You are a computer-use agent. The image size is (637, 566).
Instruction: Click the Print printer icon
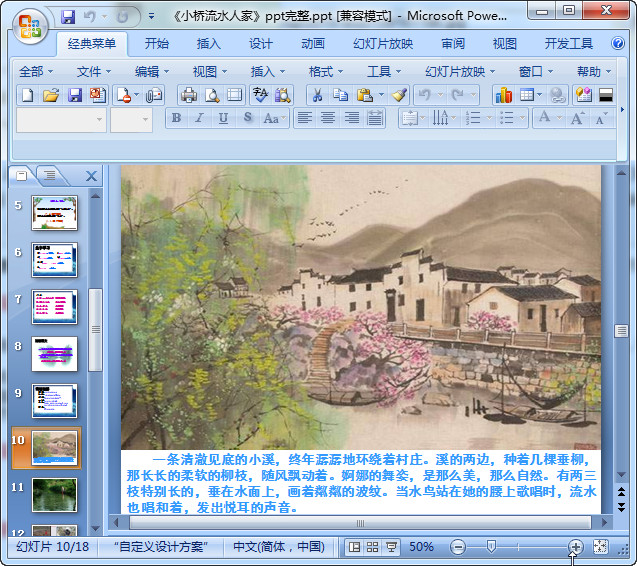[x=189, y=95]
